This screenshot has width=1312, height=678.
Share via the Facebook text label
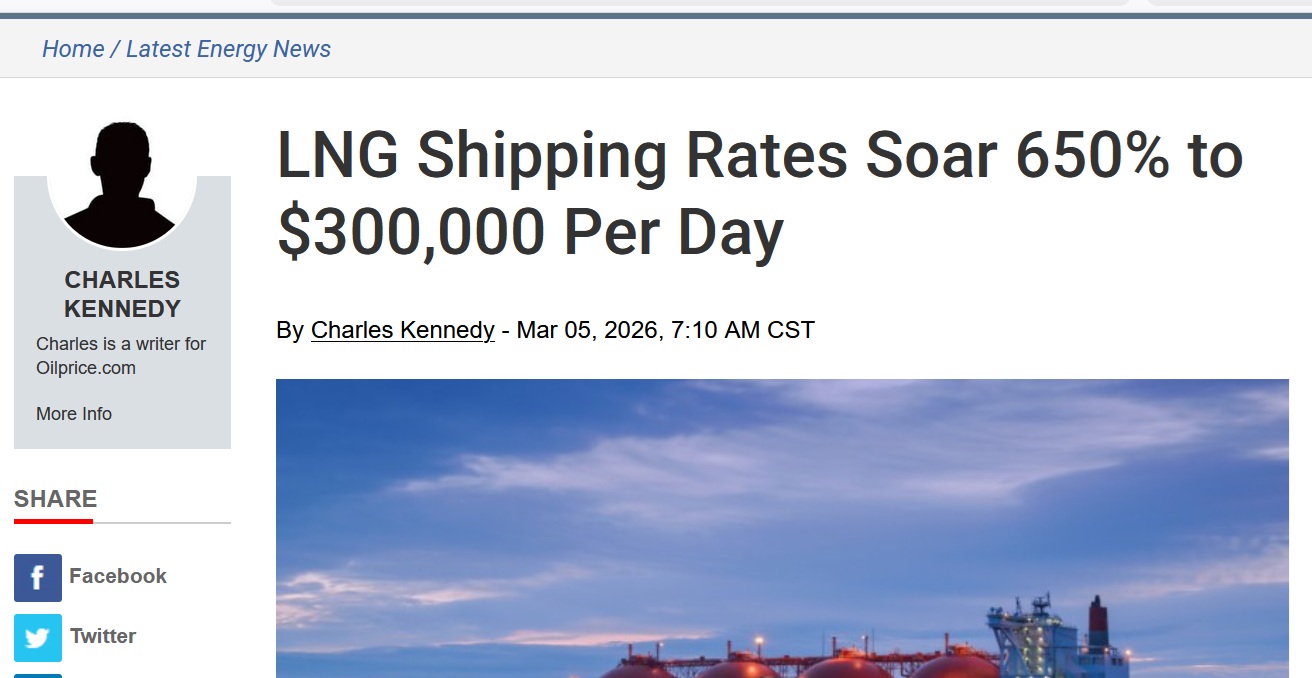click(118, 576)
